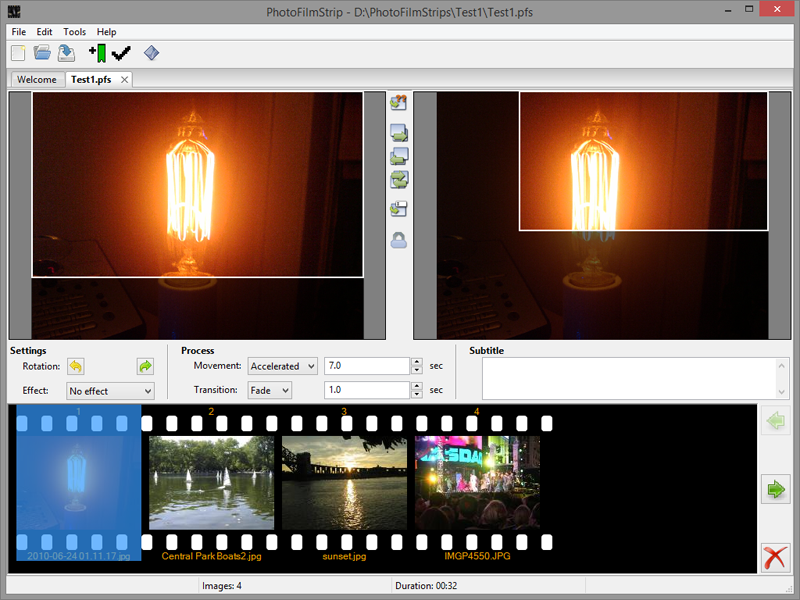Image resolution: width=800 pixels, height=600 pixels.
Task: Open the Tools menu
Action: (x=74, y=32)
